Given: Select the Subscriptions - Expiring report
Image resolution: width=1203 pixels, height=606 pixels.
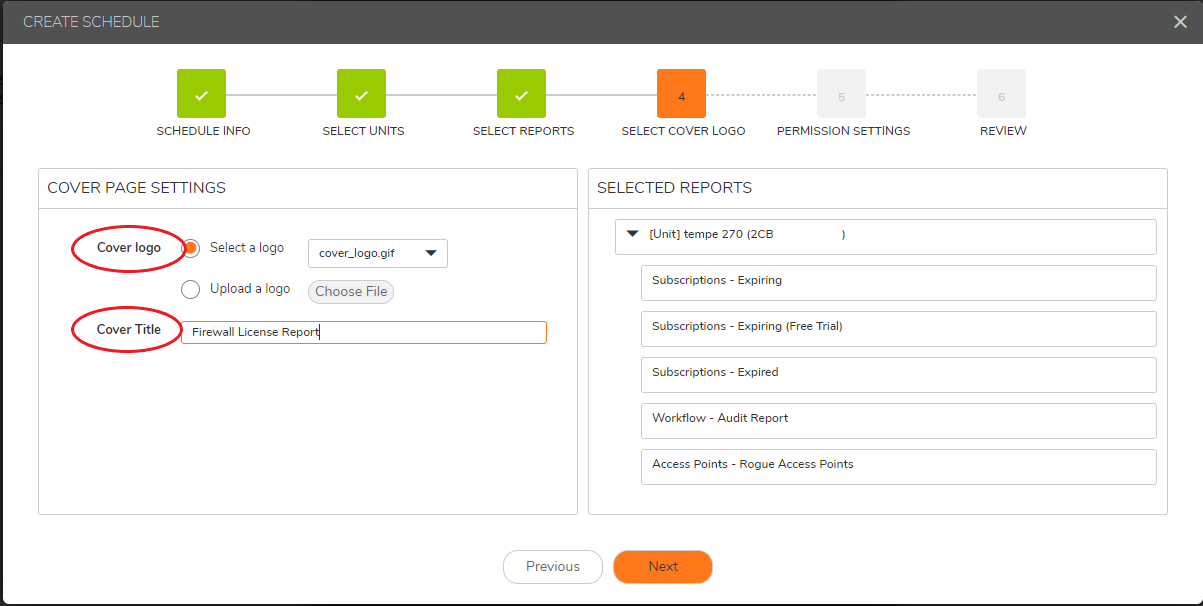Looking at the screenshot, I should (897, 282).
